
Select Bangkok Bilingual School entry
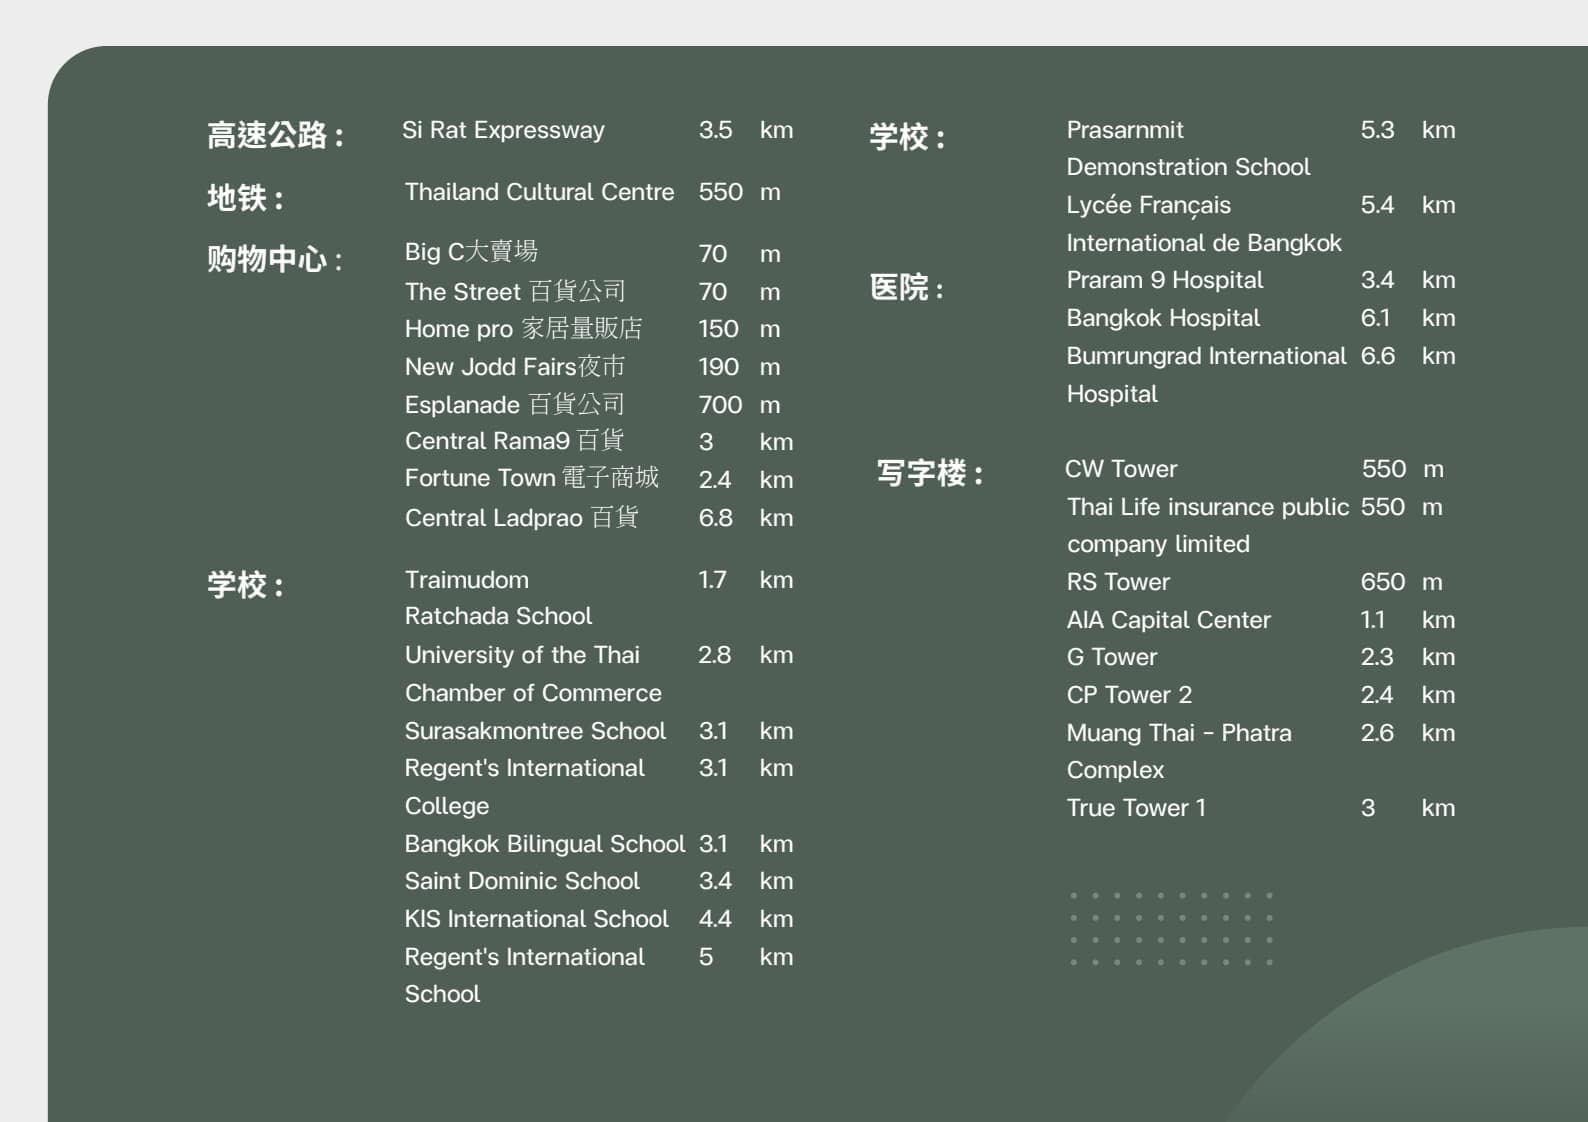[x=545, y=844]
